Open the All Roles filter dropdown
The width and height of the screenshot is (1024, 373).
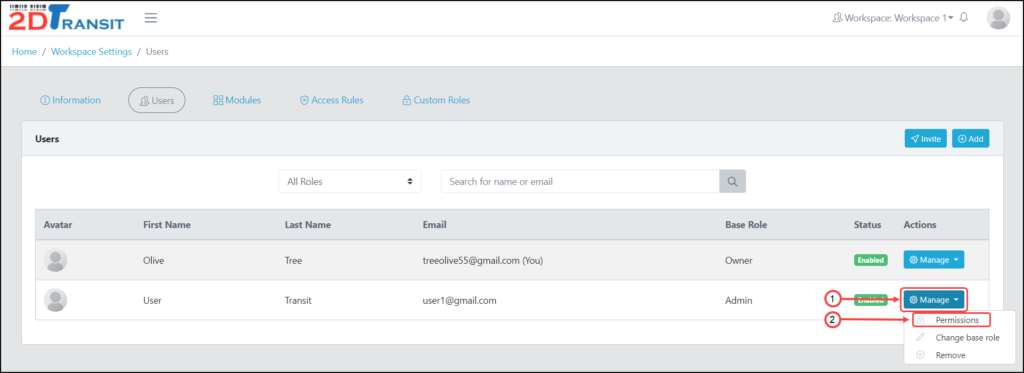tap(349, 182)
